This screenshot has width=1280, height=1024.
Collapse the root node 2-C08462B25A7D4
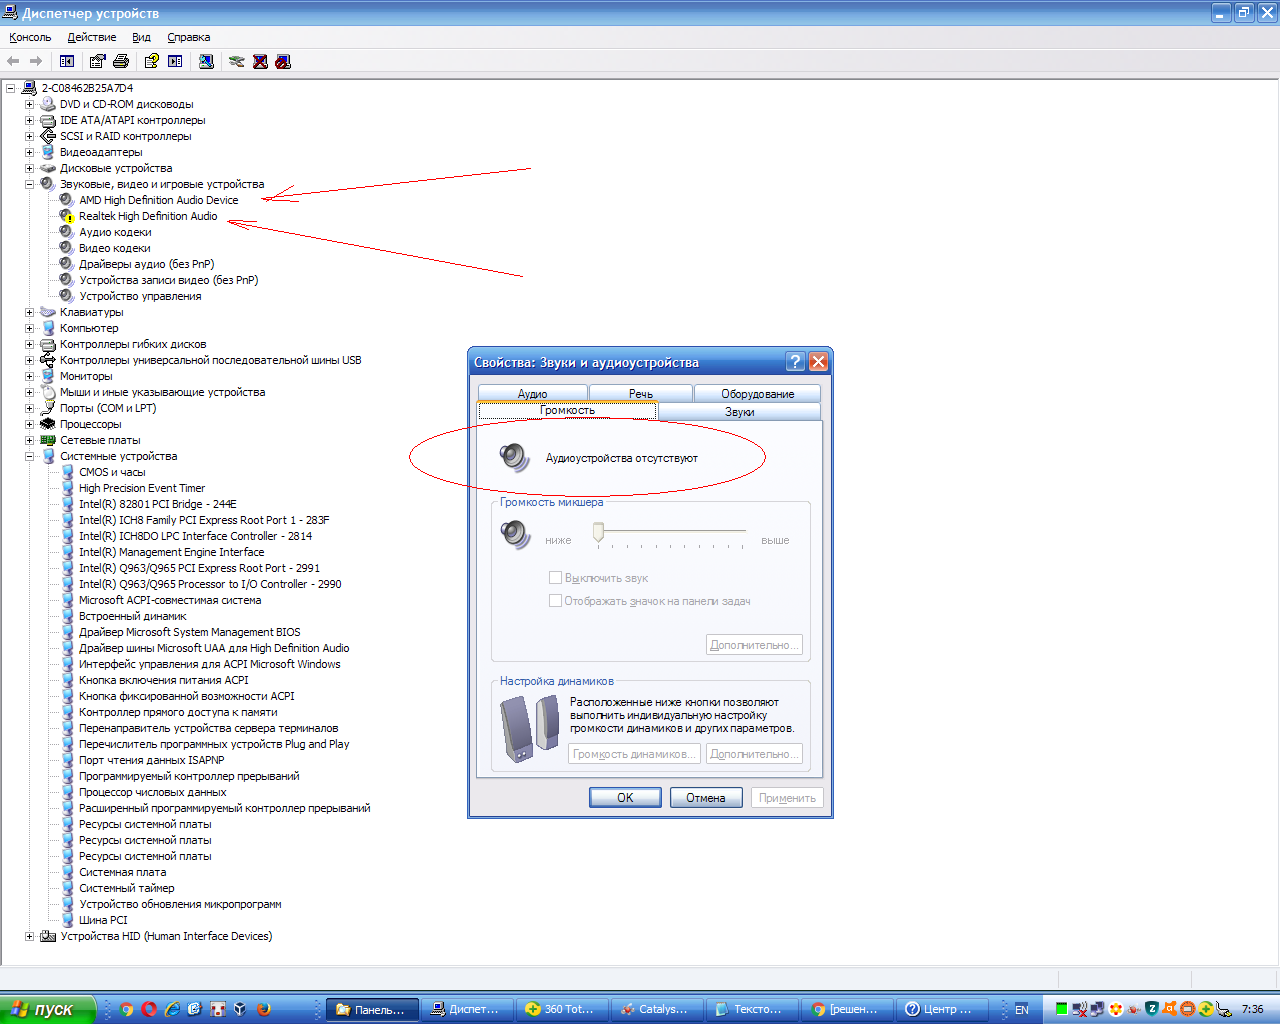pos(11,88)
